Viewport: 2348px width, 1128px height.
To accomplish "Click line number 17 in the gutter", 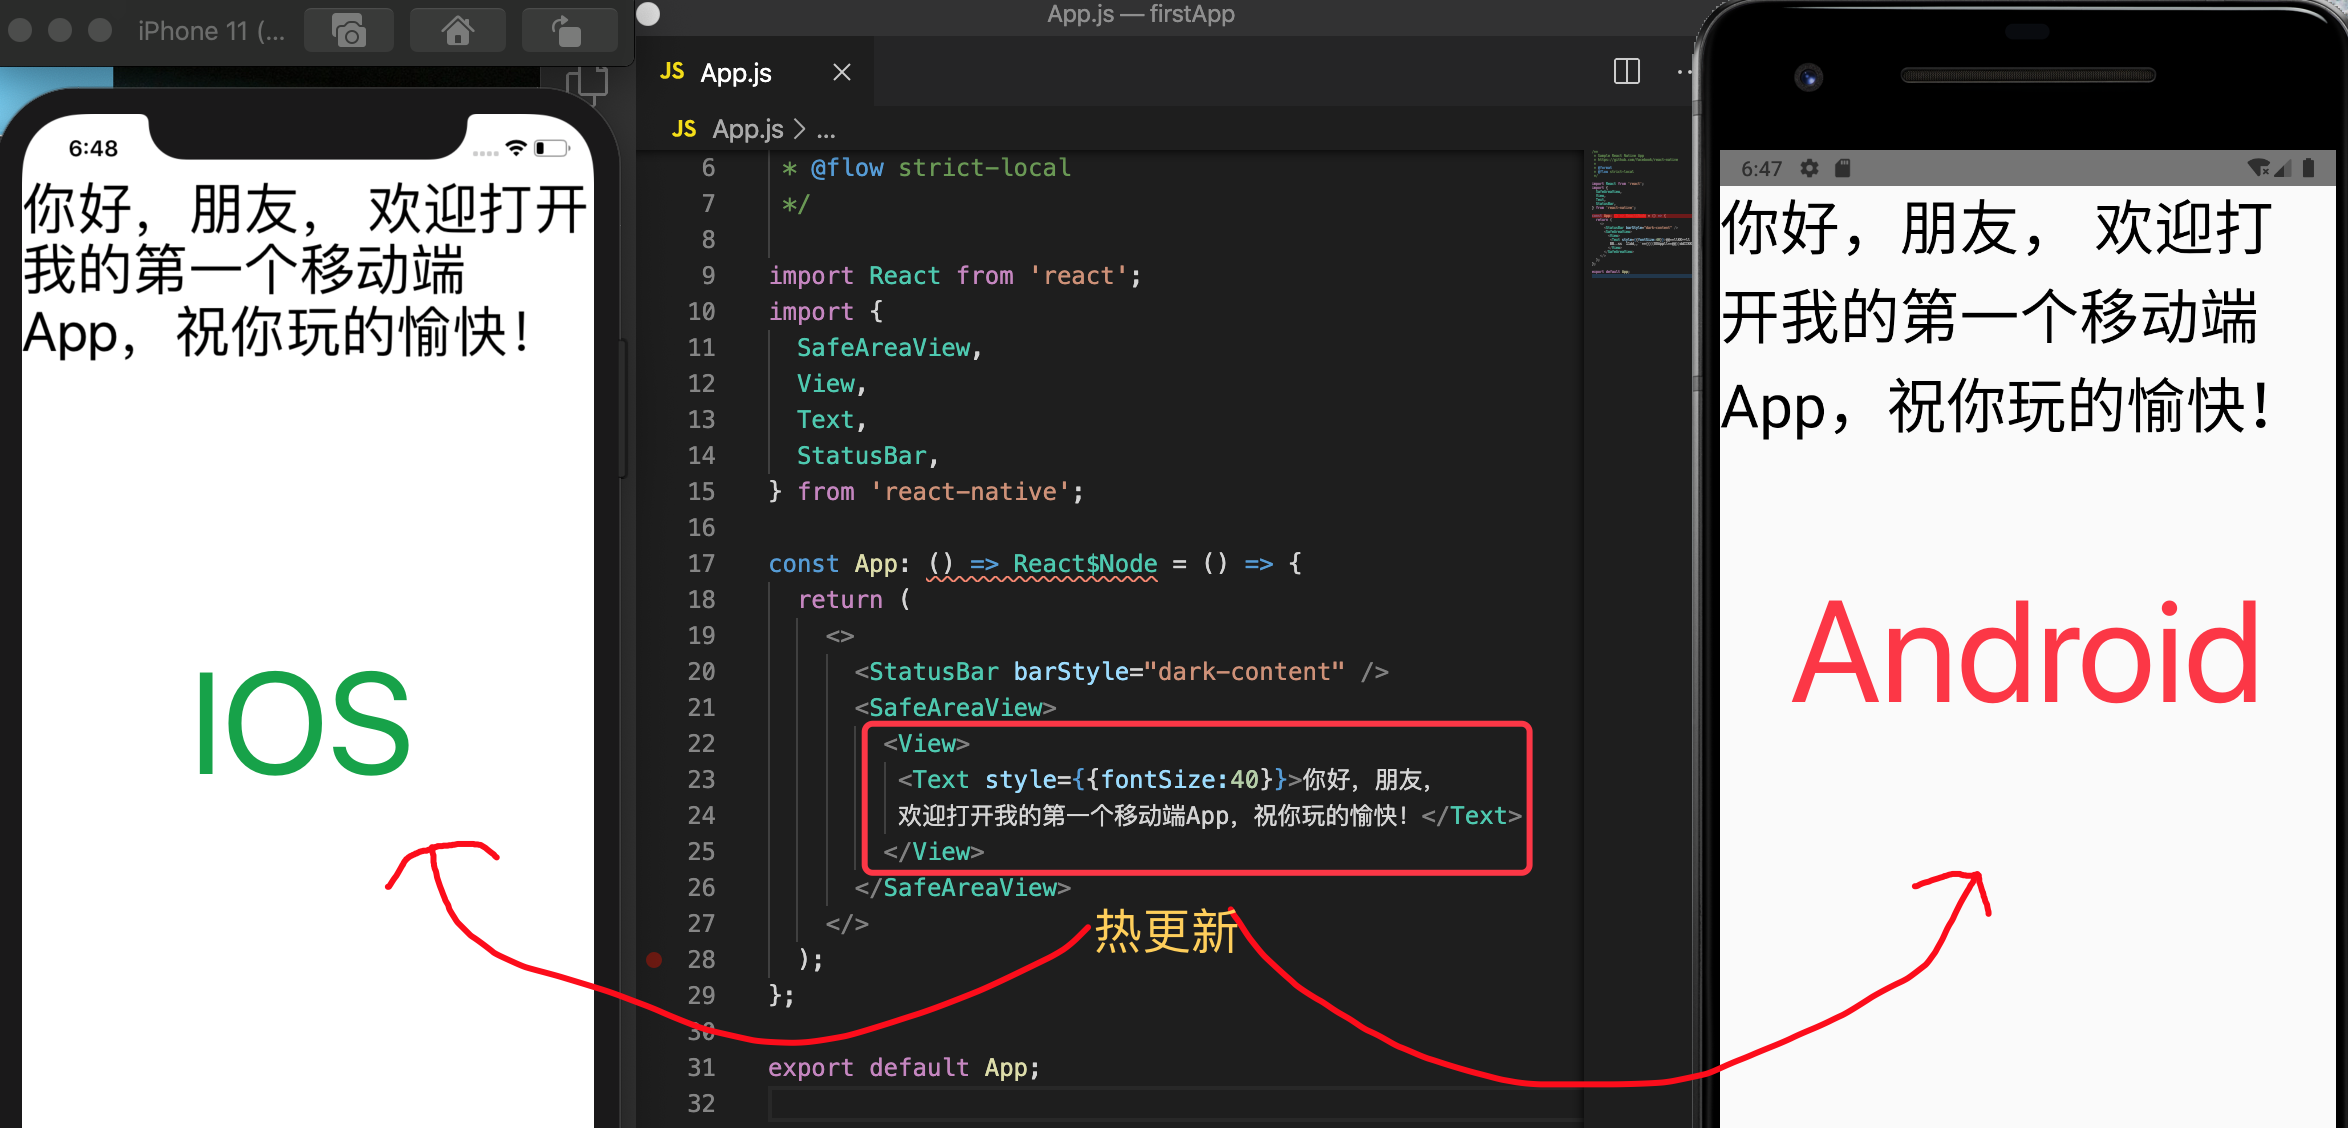I will click(701, 564).
